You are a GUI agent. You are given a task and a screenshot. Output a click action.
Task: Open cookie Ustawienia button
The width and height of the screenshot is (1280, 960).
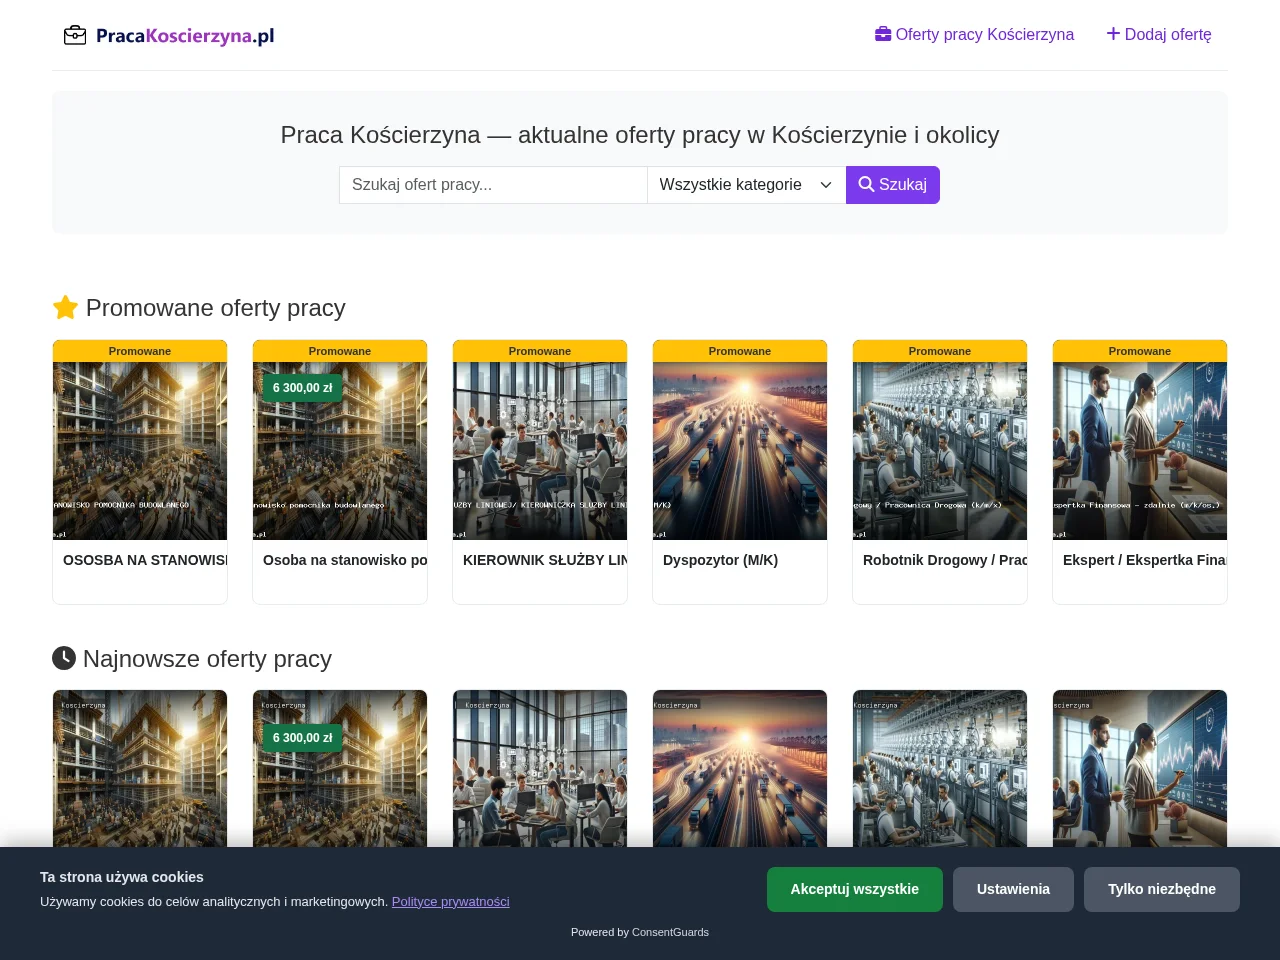click(x=1013, y=889)
